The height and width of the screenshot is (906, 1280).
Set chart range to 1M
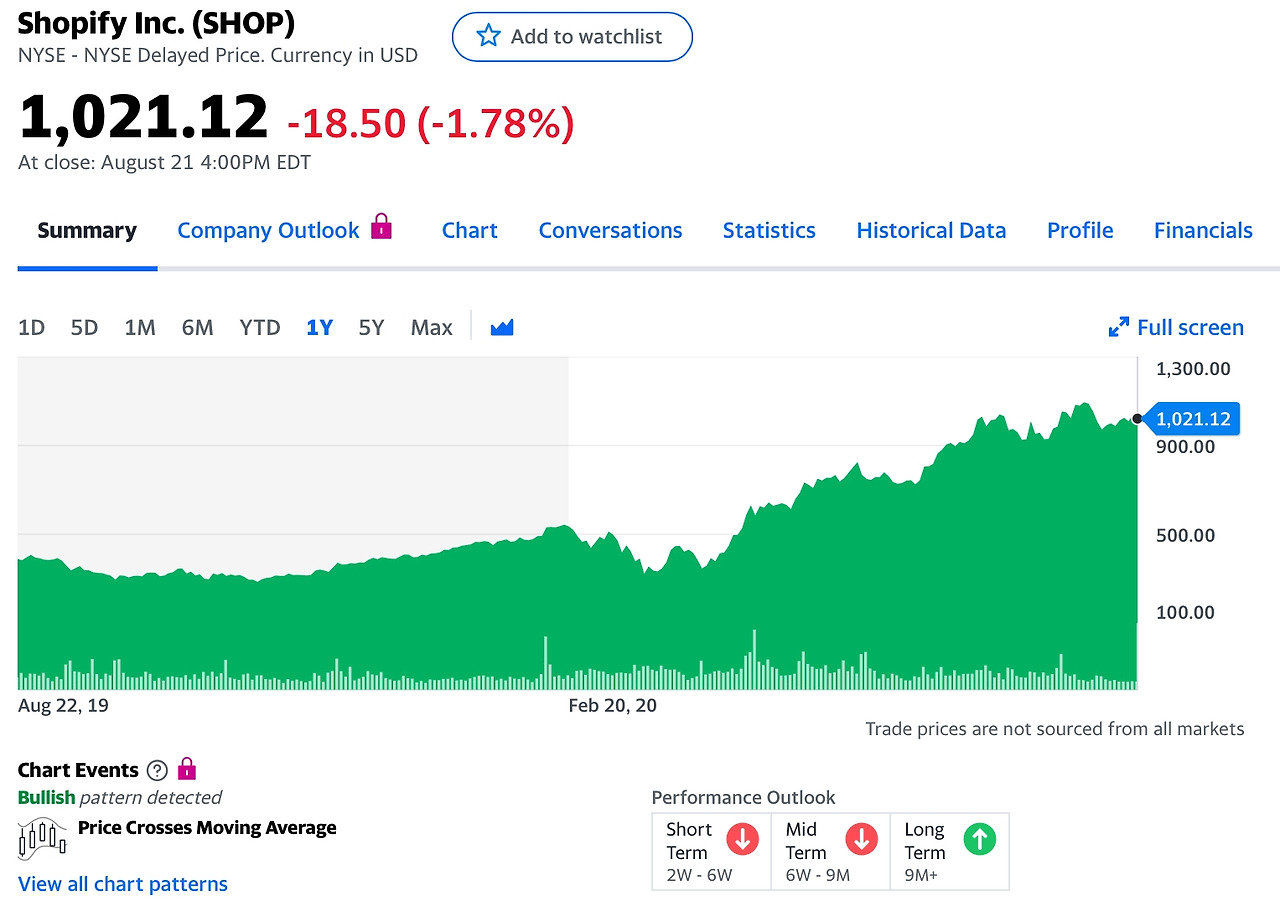pyautogui.click(x=140, y=327)
